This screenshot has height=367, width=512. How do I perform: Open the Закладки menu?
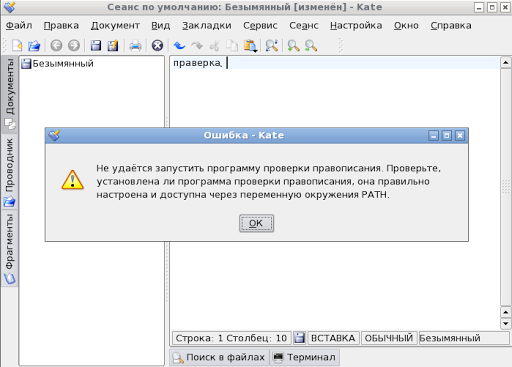(x=207, y=25)
